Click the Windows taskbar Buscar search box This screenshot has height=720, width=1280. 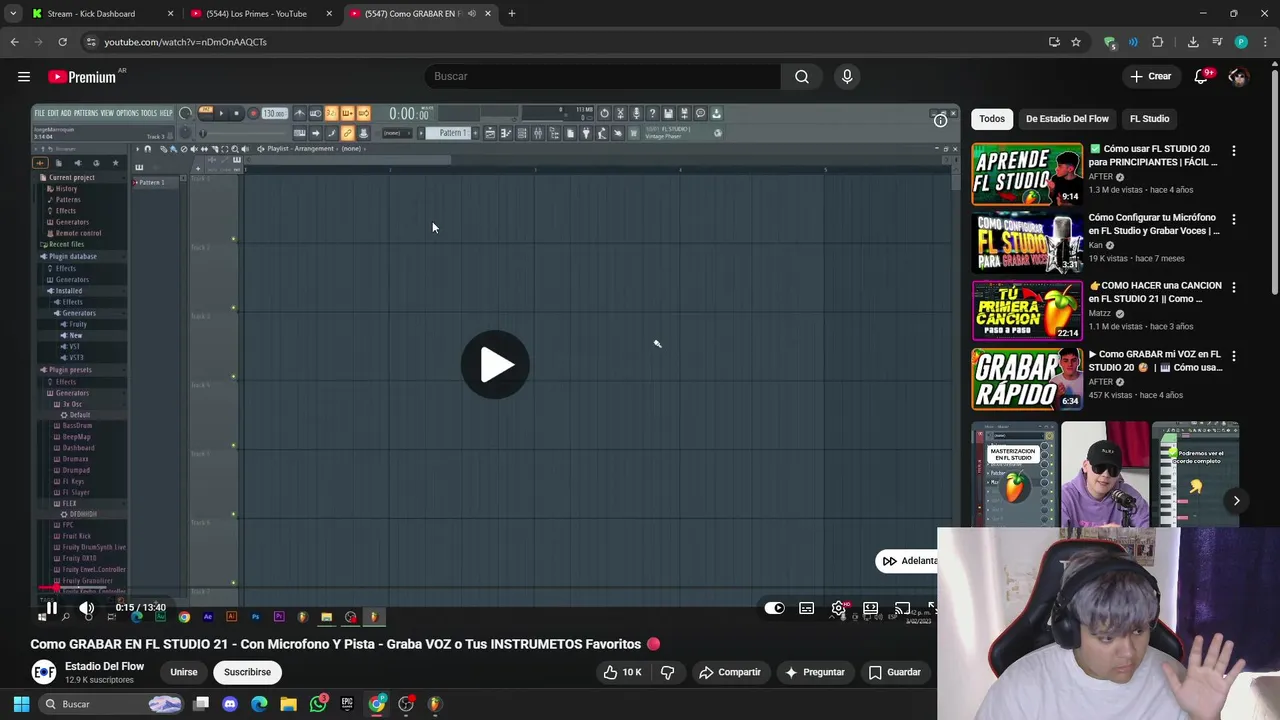(x=113, y=704)
